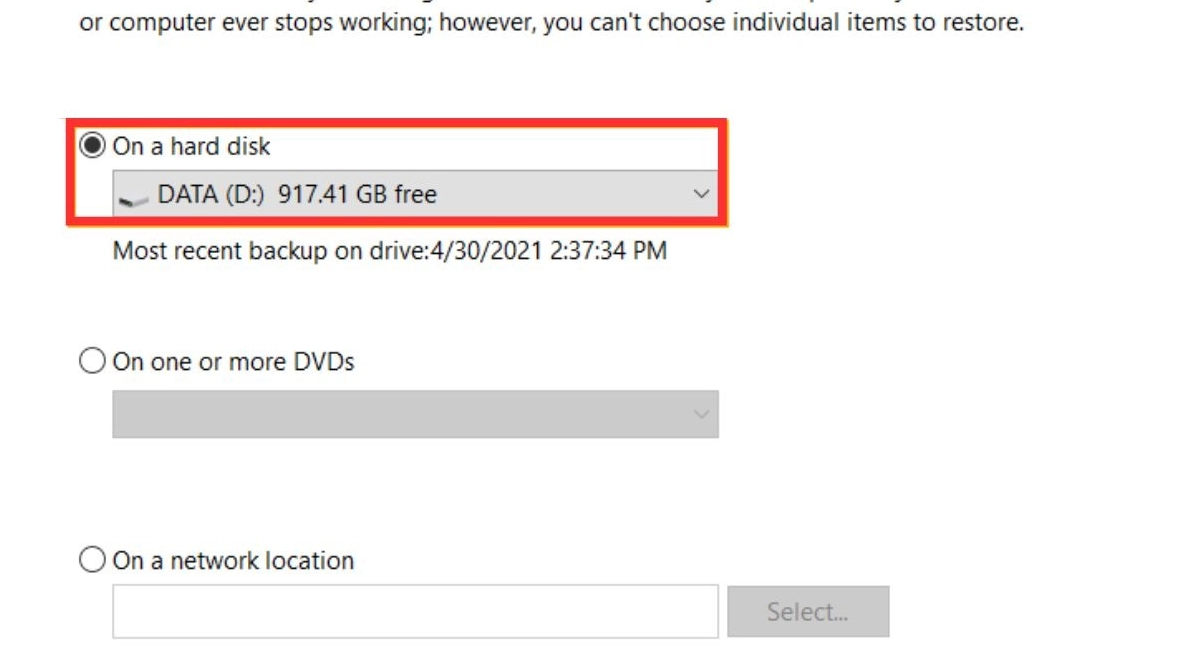
Task: Click inside the network location text field
Action: [x=415, y=611]
